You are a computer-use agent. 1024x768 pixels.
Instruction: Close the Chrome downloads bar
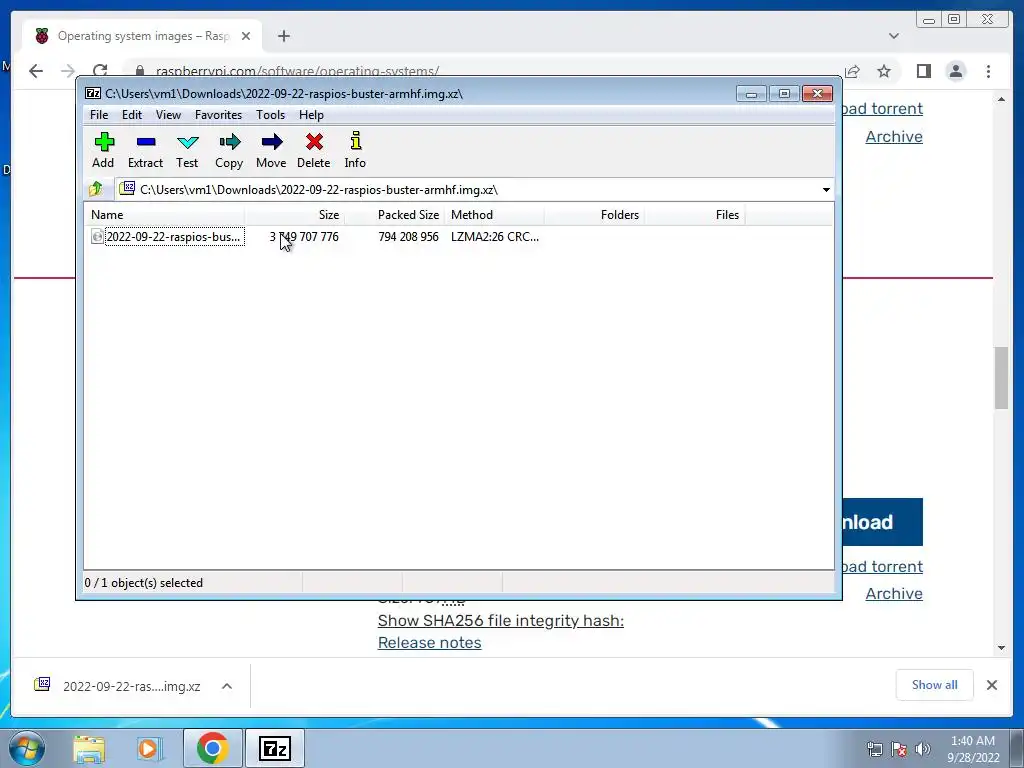point(991,685)
